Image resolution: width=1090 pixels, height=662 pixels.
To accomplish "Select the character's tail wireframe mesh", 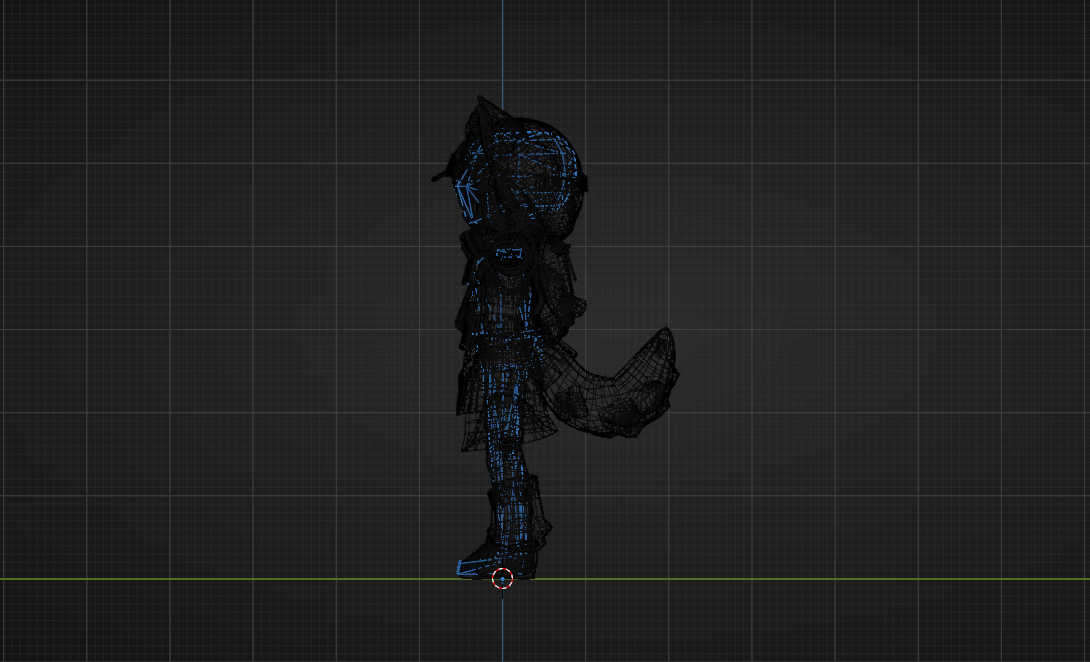I will click(x=612, y=386).
